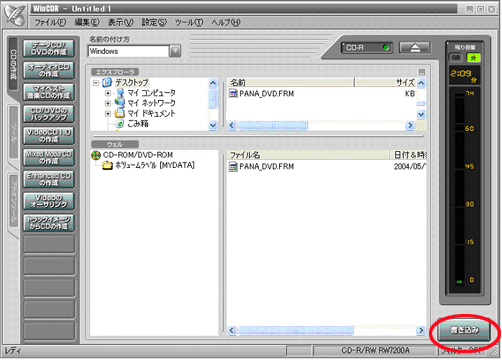Start オーディオCDの作成 mode

click(49, 70)
